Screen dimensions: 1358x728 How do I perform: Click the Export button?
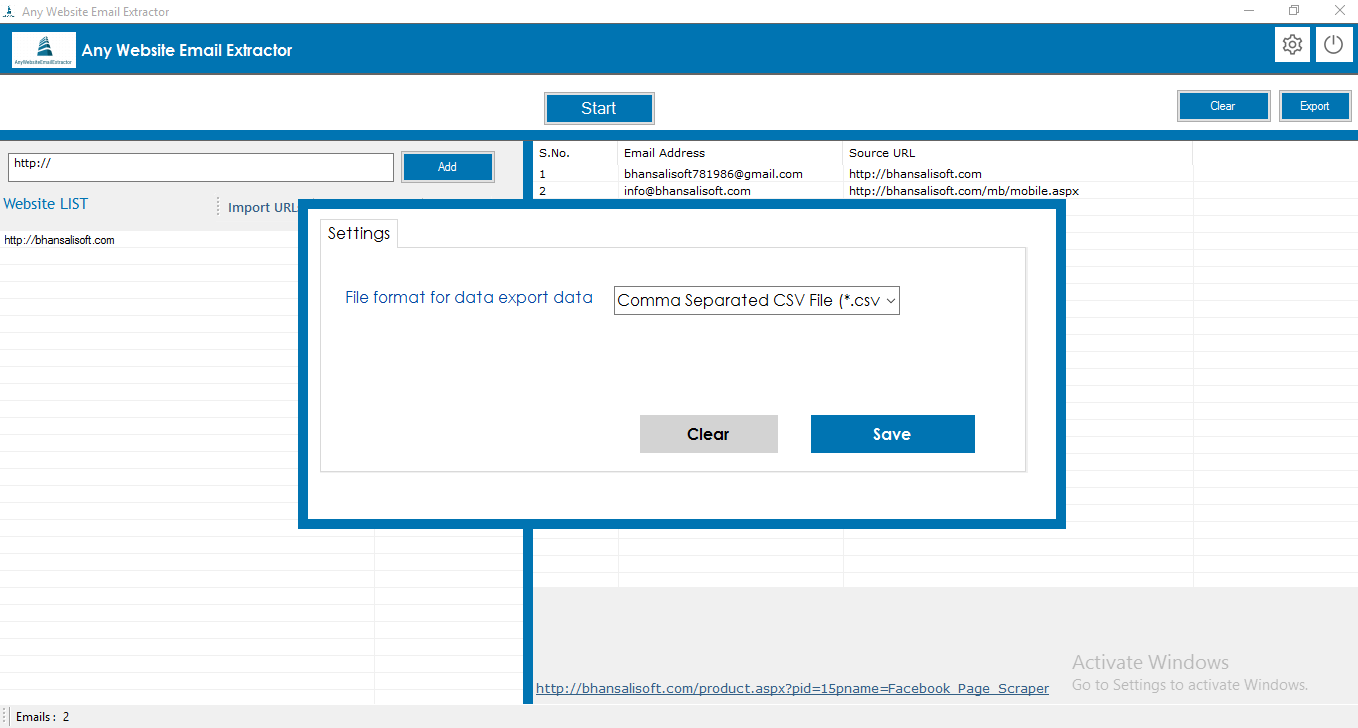coord(1315,106)
